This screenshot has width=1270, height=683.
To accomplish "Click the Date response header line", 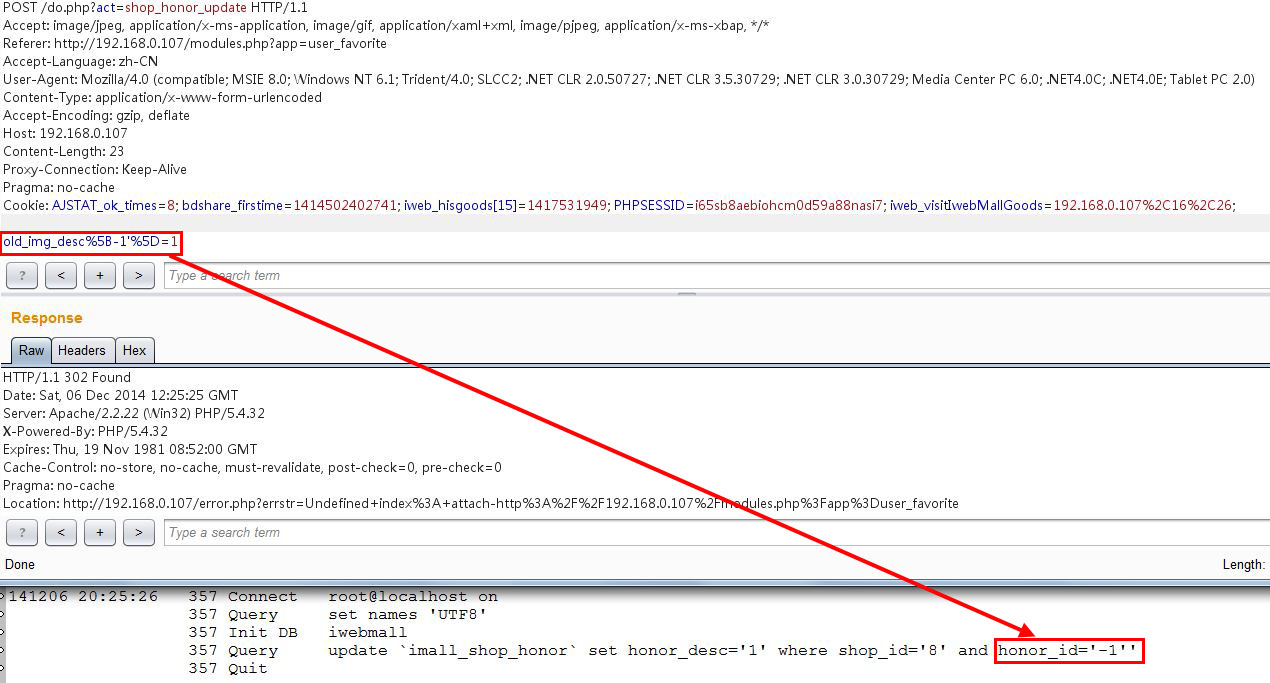I will [121, 395].
